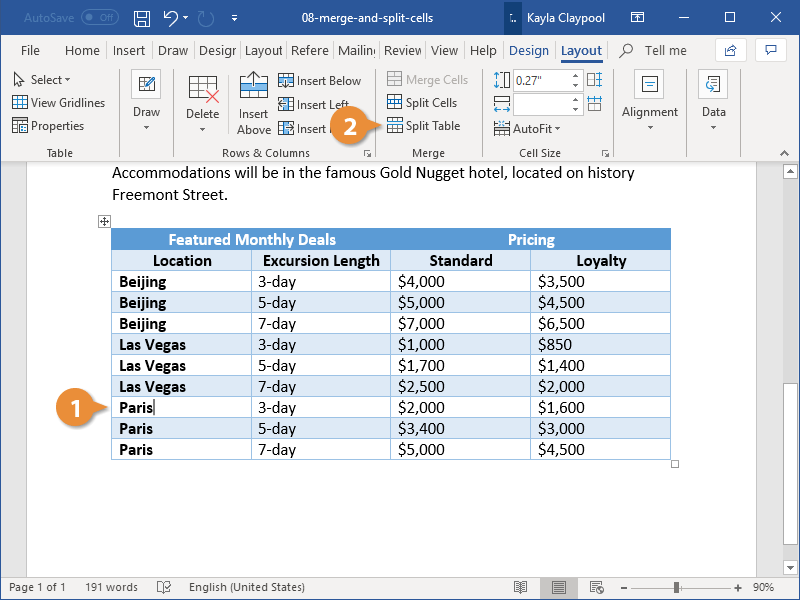Screen dimensions: 800x600
Task: Open Read Mode from the status bar
Action: click(x=520, y=588)
